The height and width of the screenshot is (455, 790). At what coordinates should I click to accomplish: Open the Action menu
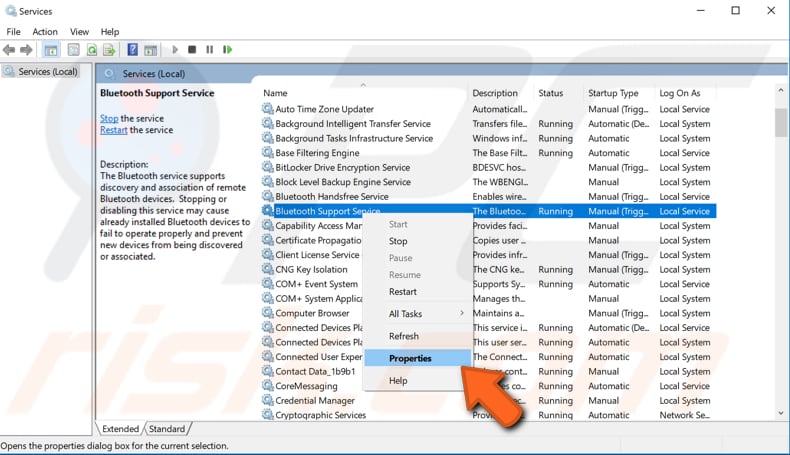pyautogui.click(x=45, y=32)
